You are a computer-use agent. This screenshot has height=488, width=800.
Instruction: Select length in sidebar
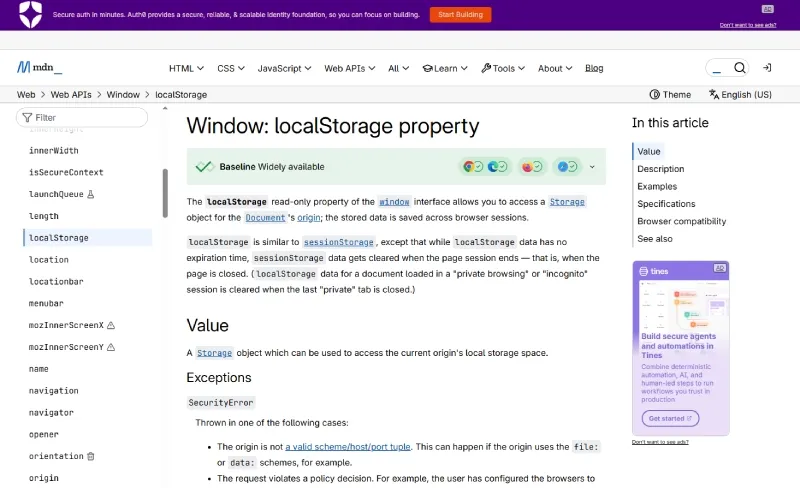point(43,216)
